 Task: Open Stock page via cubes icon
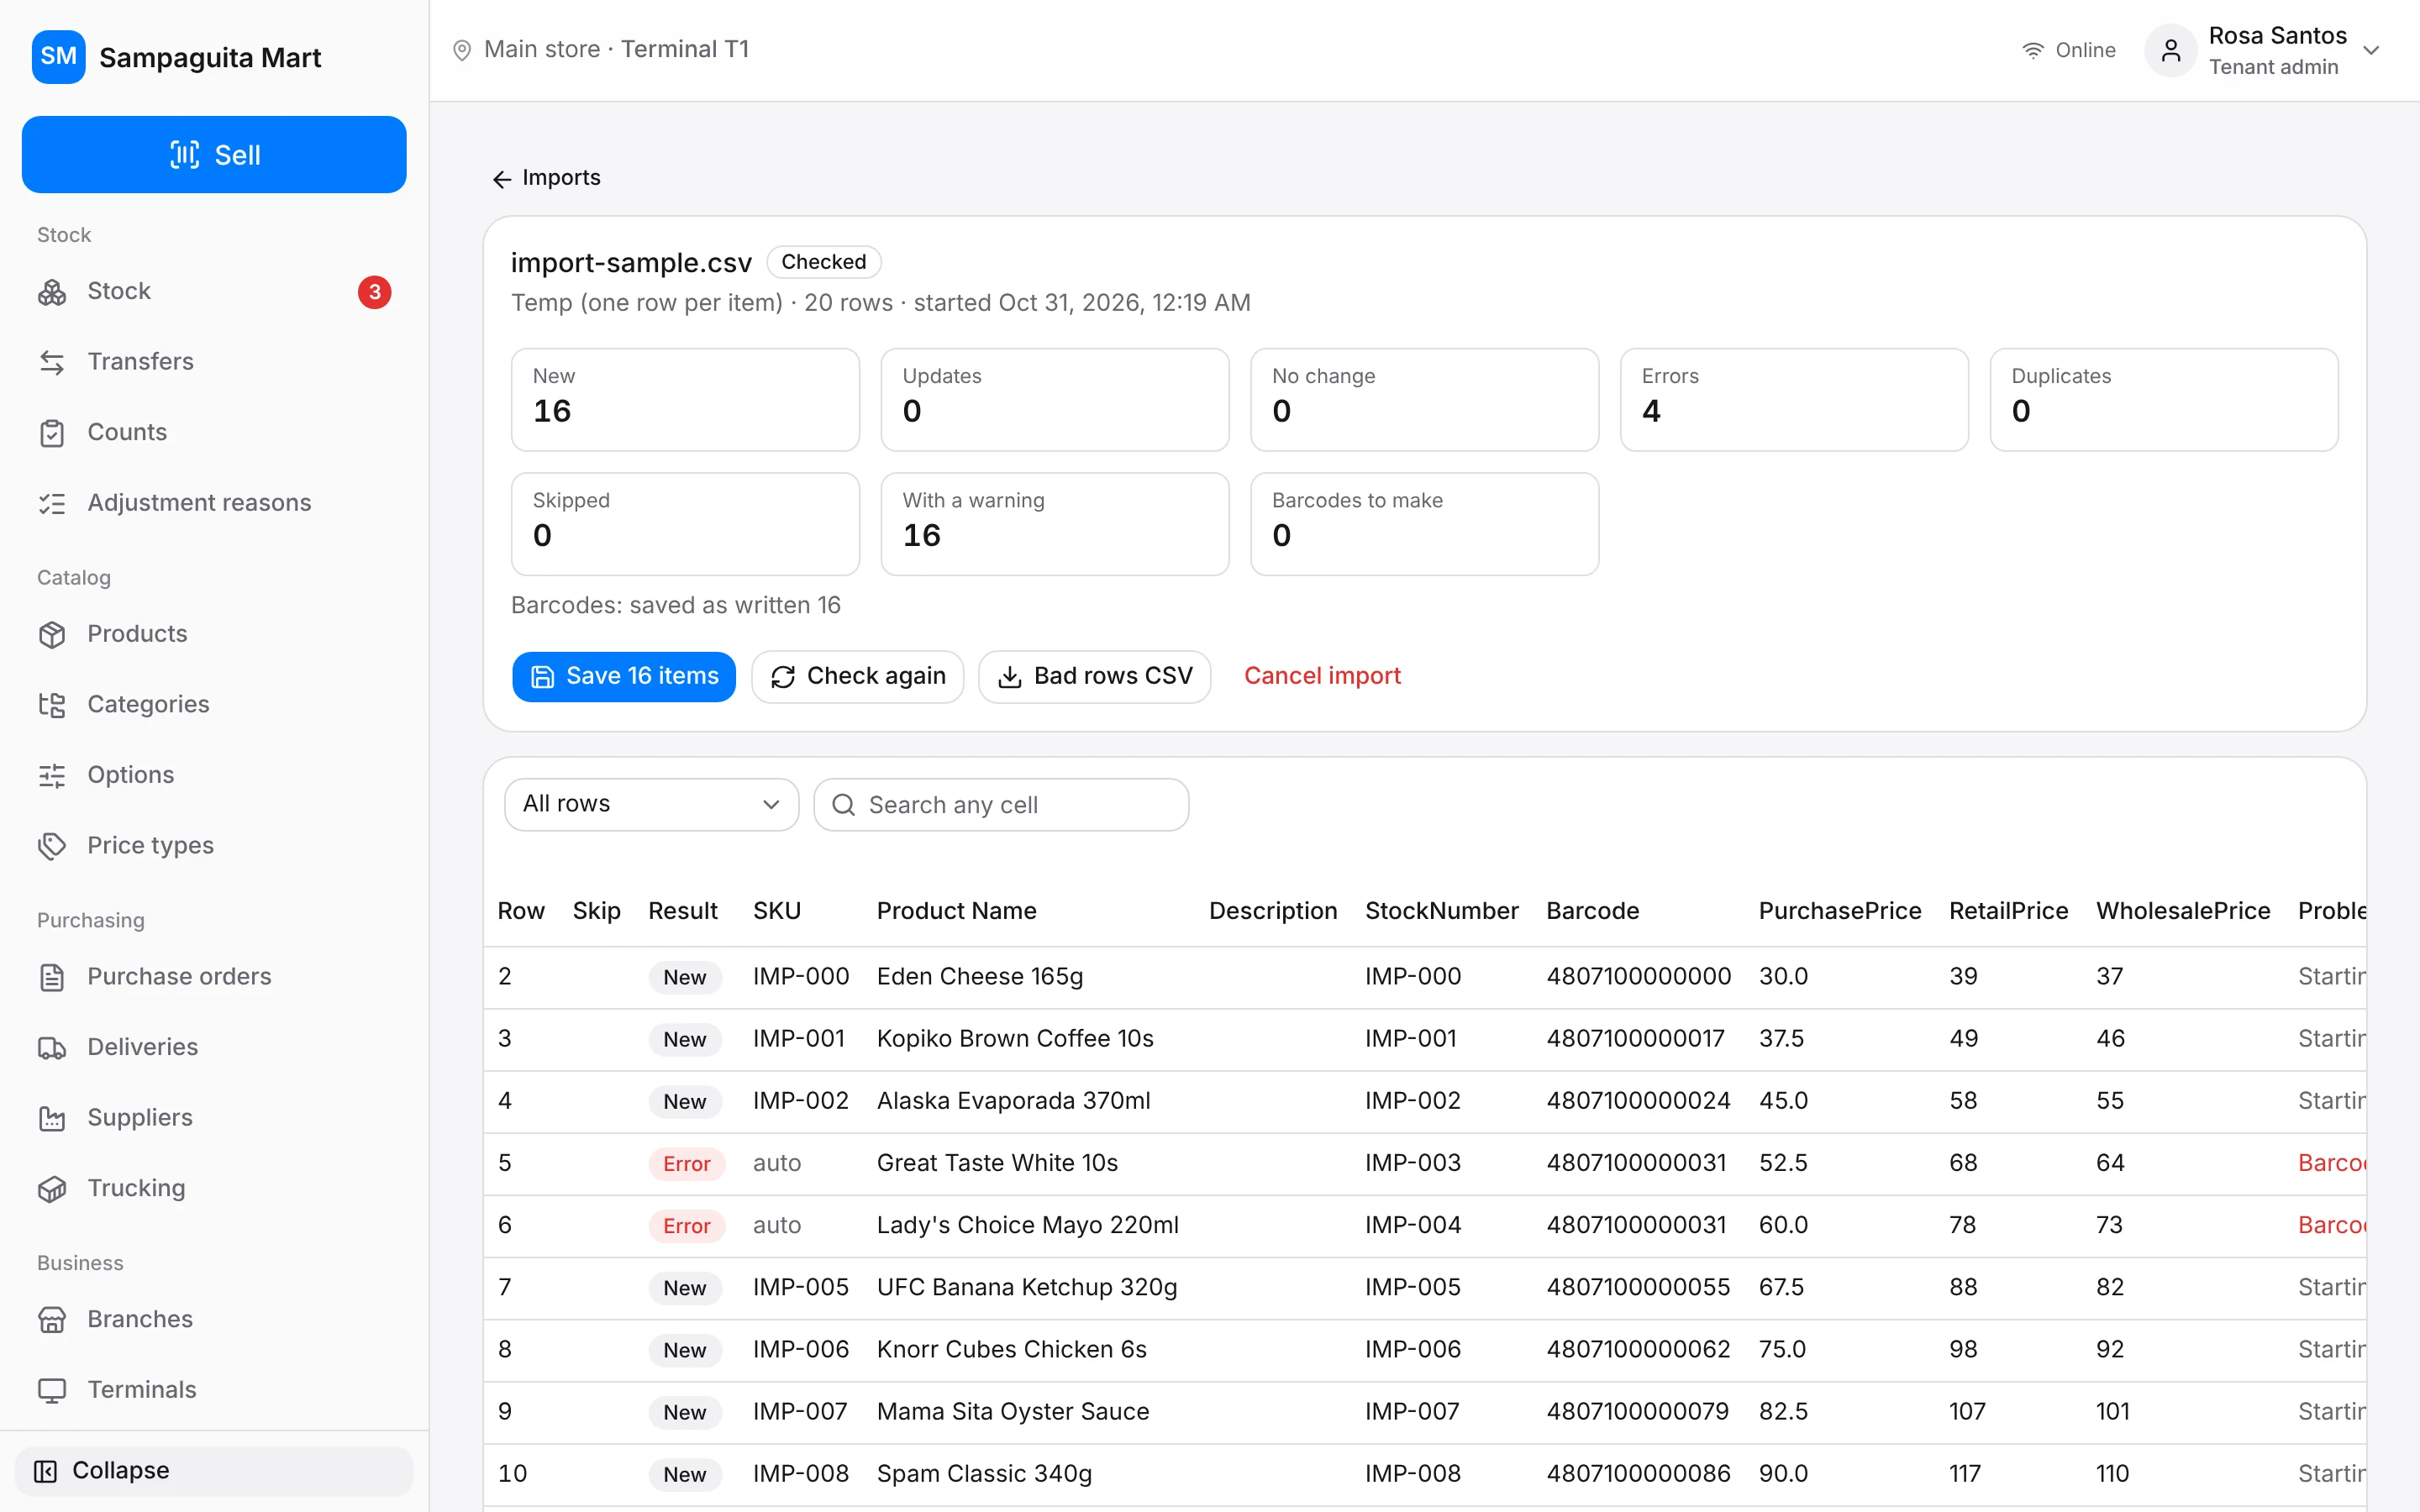tap(52, 292)
